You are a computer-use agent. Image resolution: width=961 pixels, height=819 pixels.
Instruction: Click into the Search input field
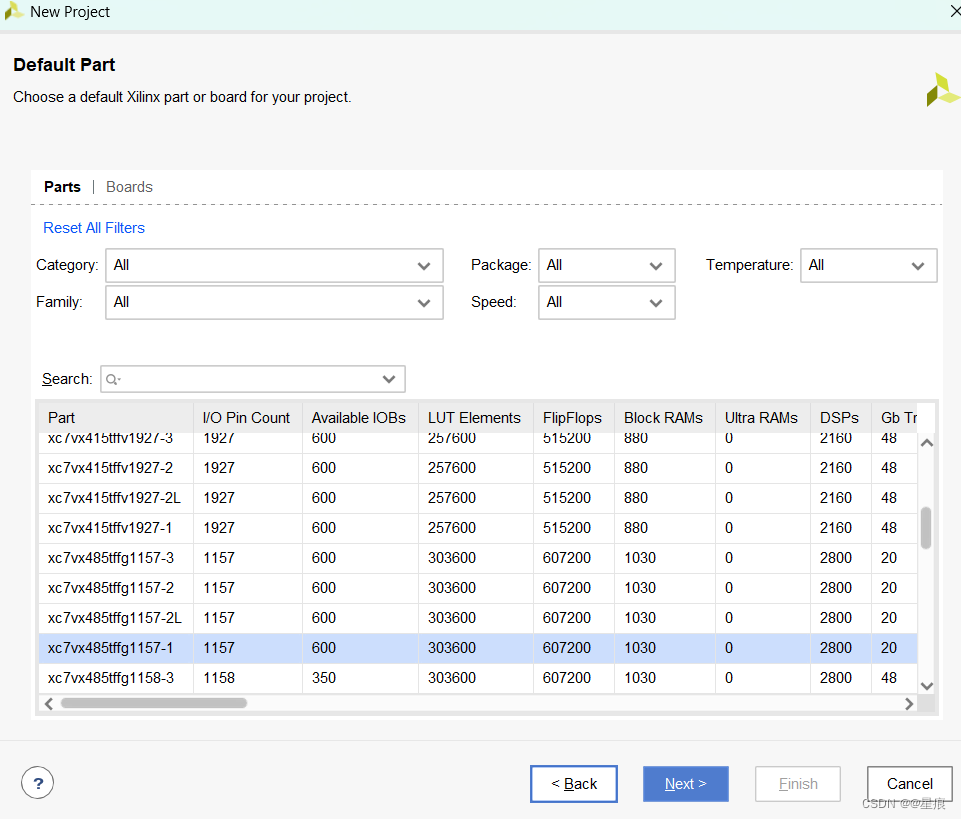(253, 379)
